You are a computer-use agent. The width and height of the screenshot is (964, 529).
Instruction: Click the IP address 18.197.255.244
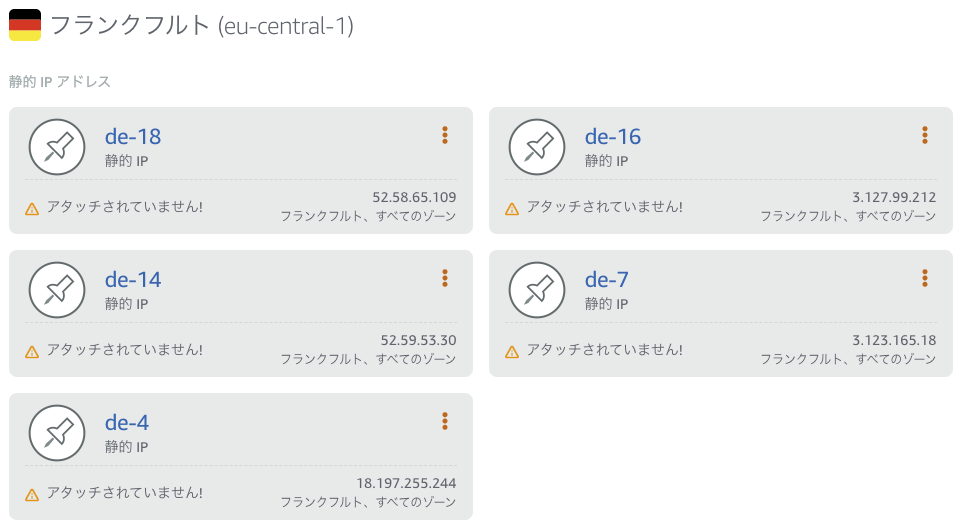406,484
